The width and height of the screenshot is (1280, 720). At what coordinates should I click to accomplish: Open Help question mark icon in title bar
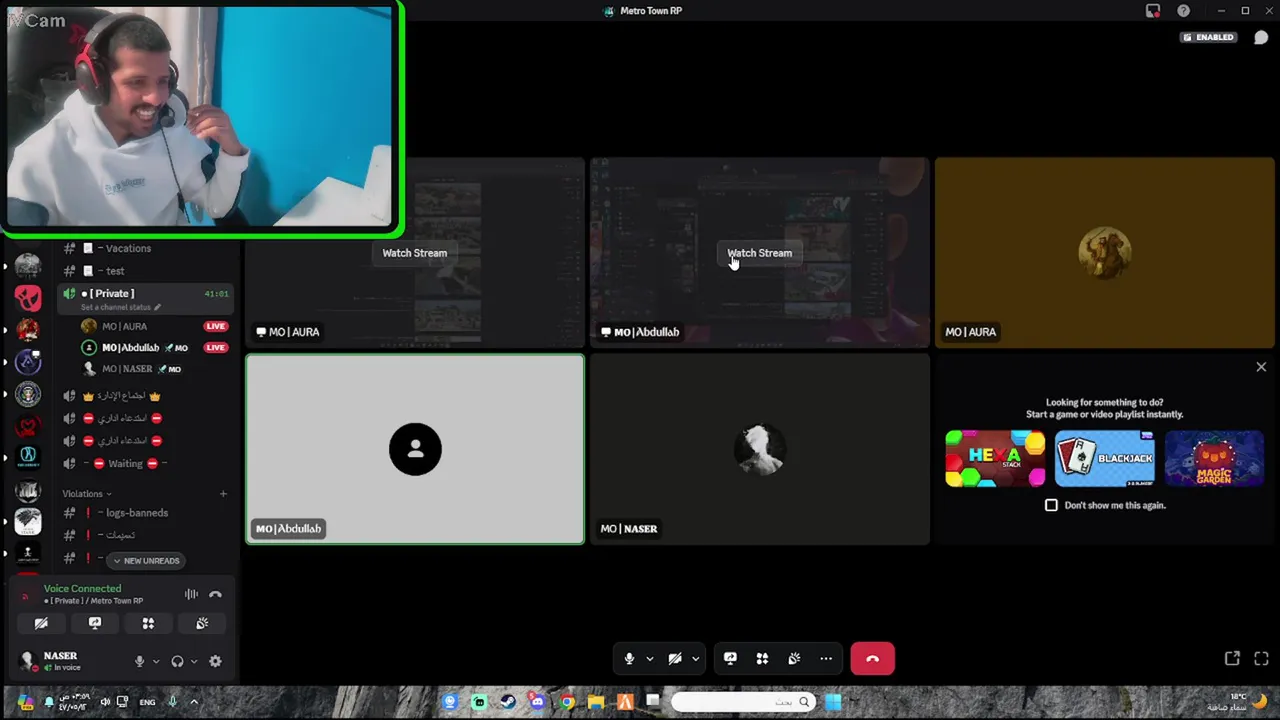(1184, 11)
